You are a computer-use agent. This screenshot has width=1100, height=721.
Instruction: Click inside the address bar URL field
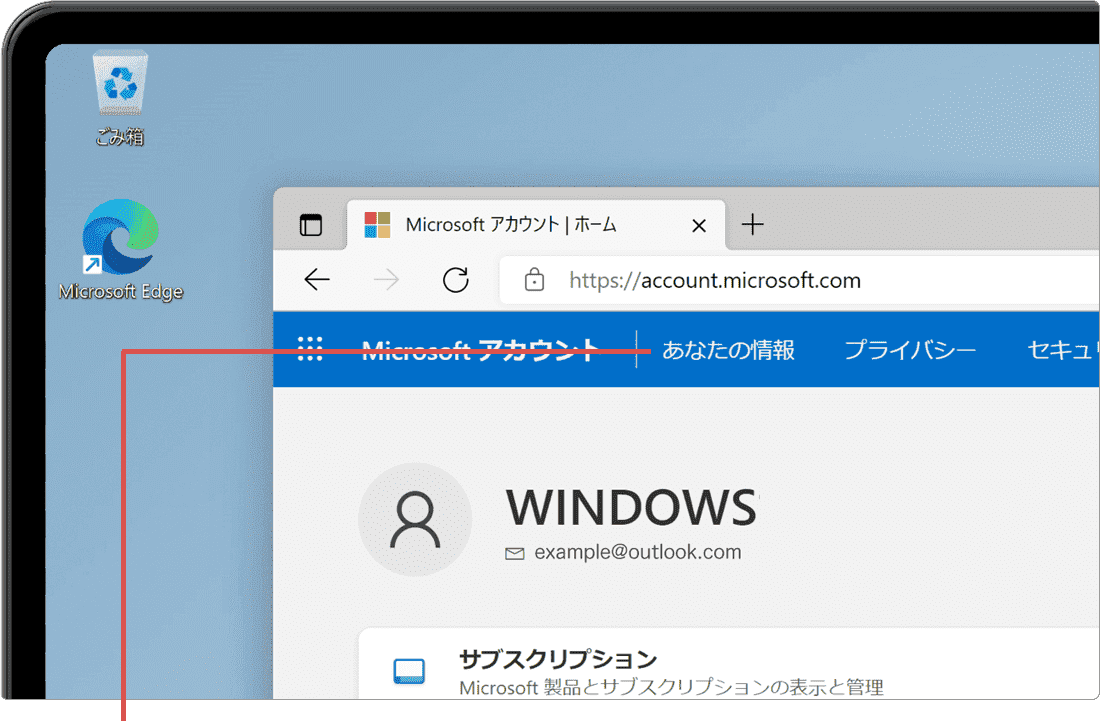coord(715,280)
